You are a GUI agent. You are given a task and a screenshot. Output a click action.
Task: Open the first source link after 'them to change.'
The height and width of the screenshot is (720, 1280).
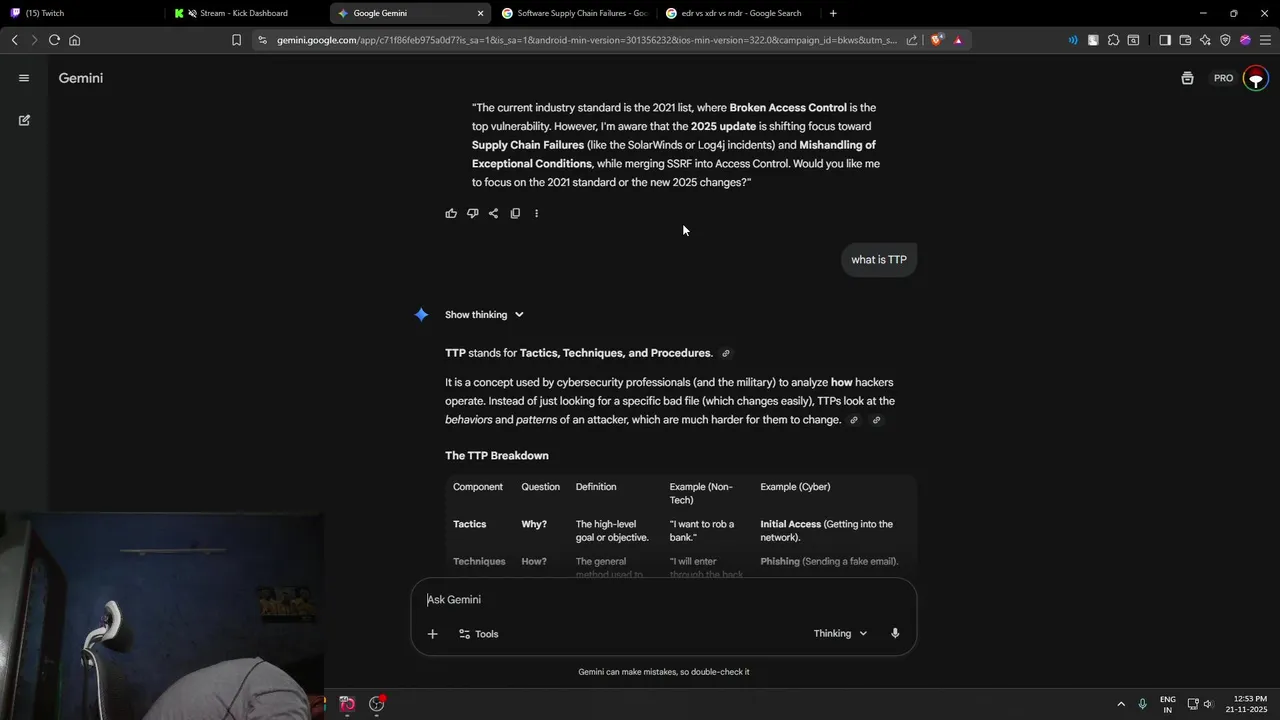[x=853, y=420]
